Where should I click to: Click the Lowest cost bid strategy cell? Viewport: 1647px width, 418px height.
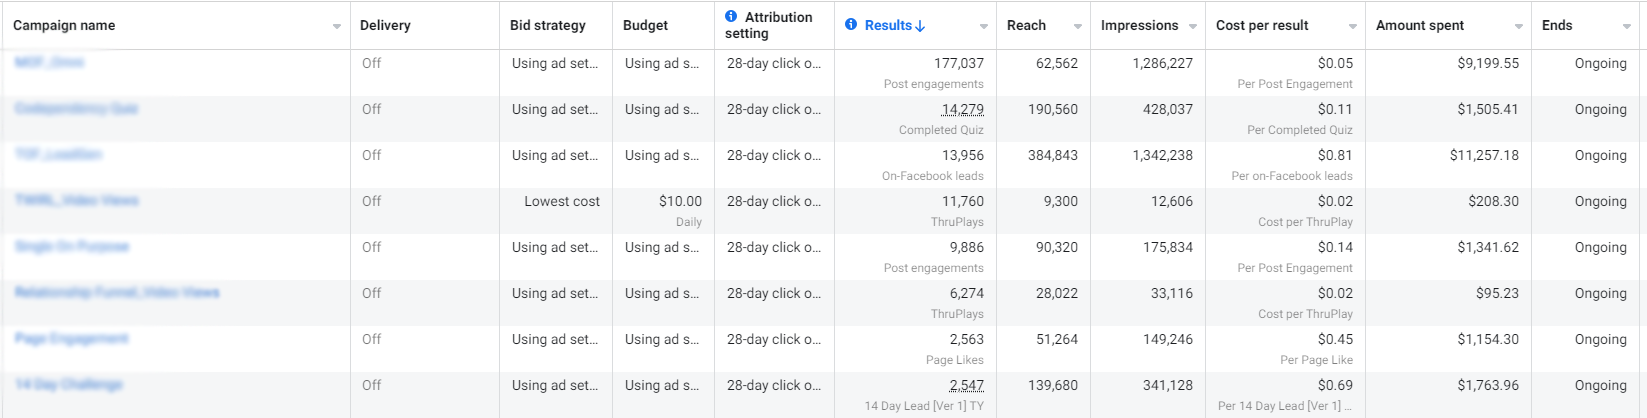[562, 201]
